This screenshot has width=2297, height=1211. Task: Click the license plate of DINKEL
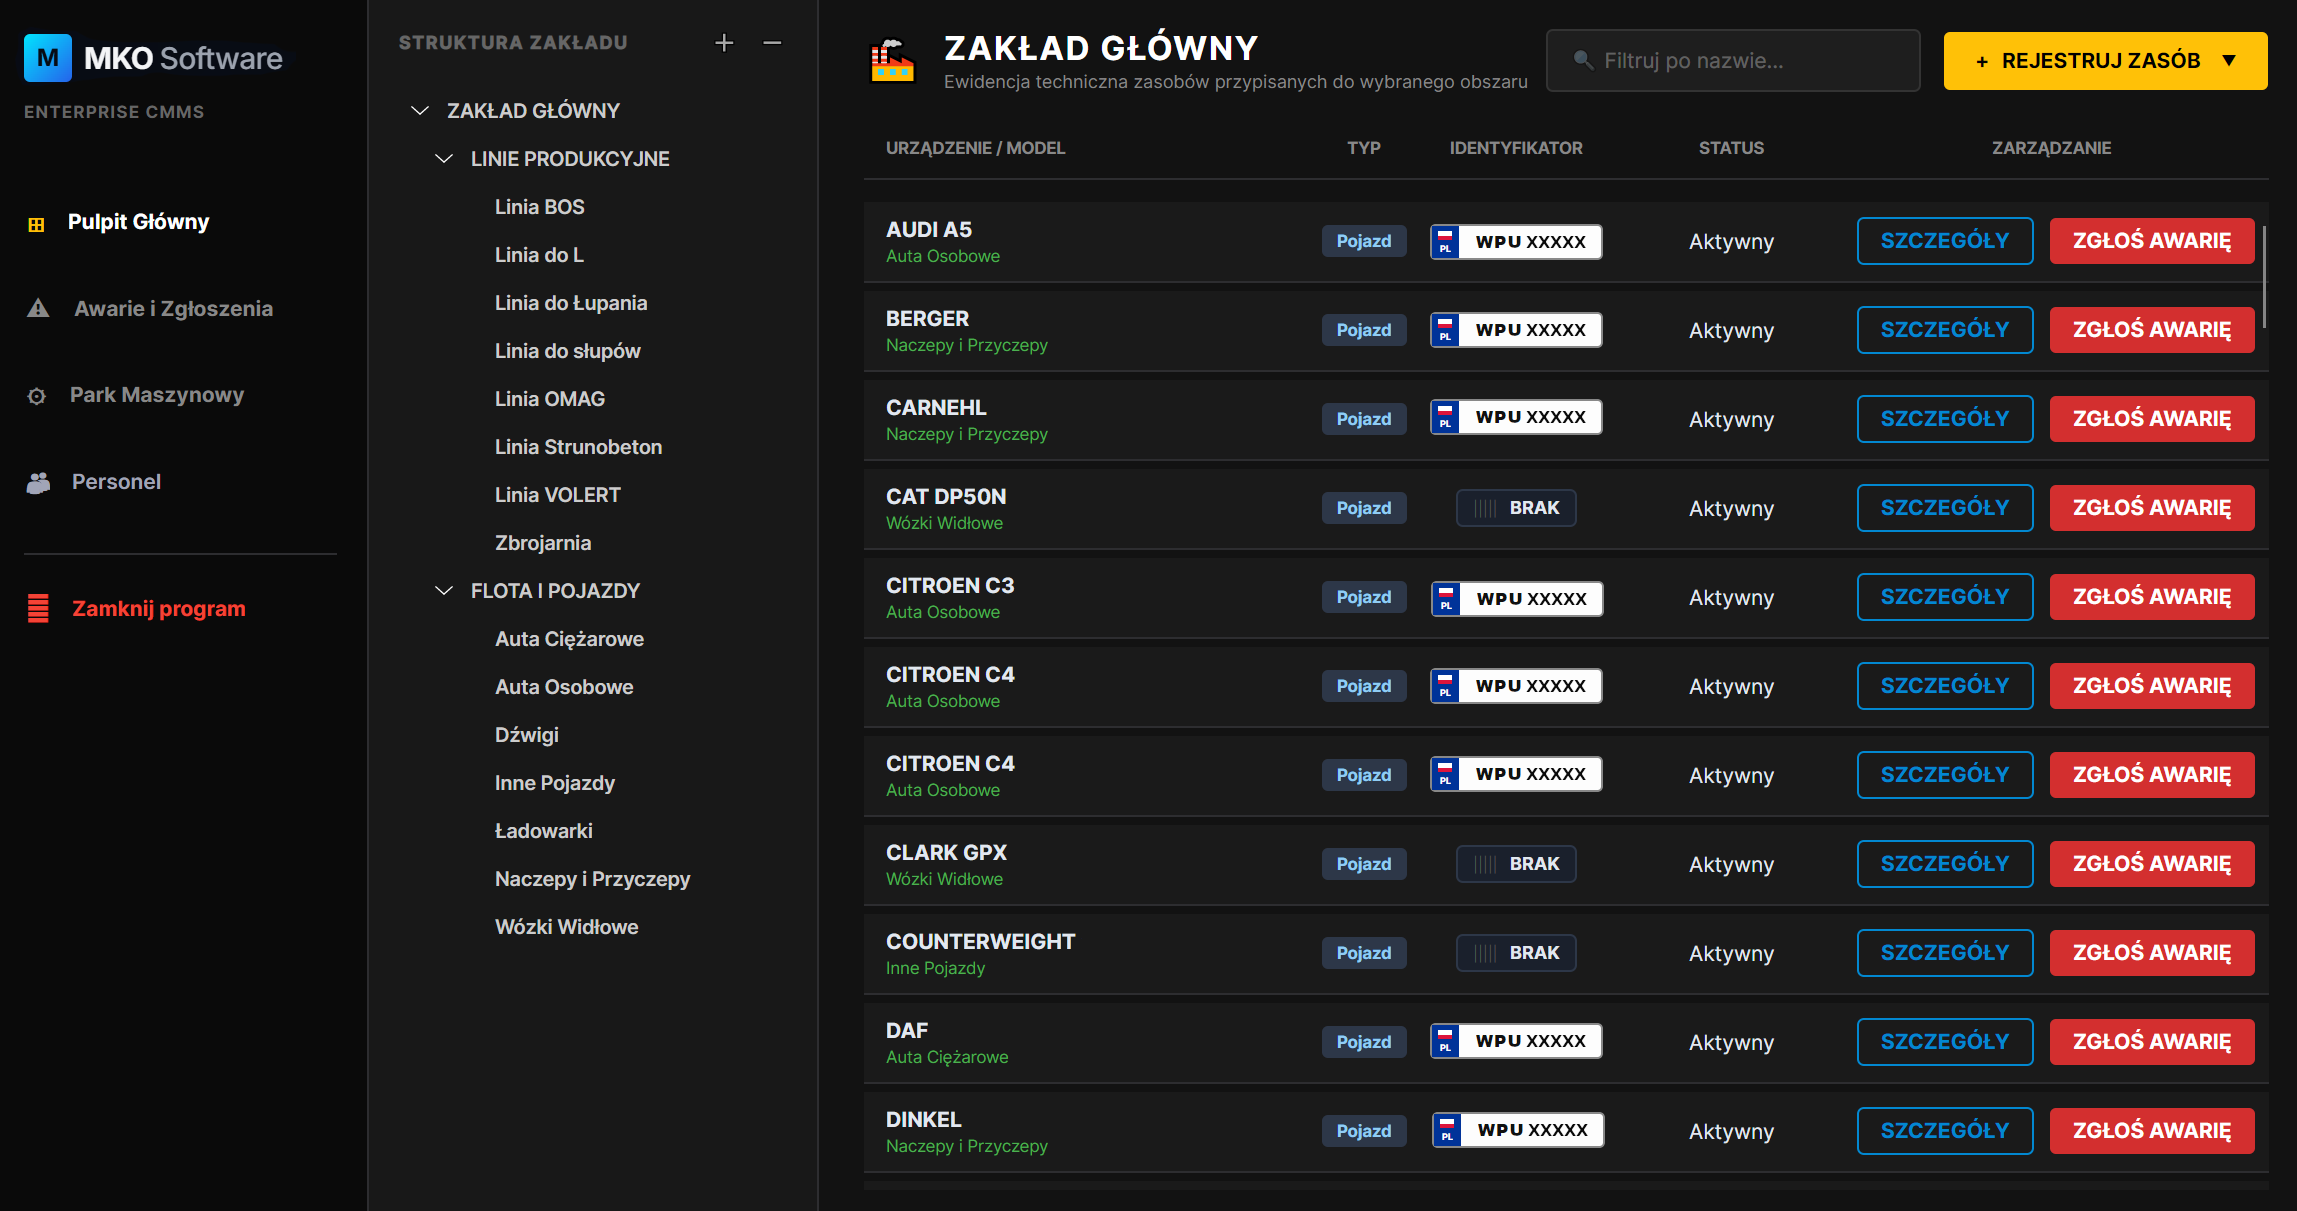[1518, 1130]
